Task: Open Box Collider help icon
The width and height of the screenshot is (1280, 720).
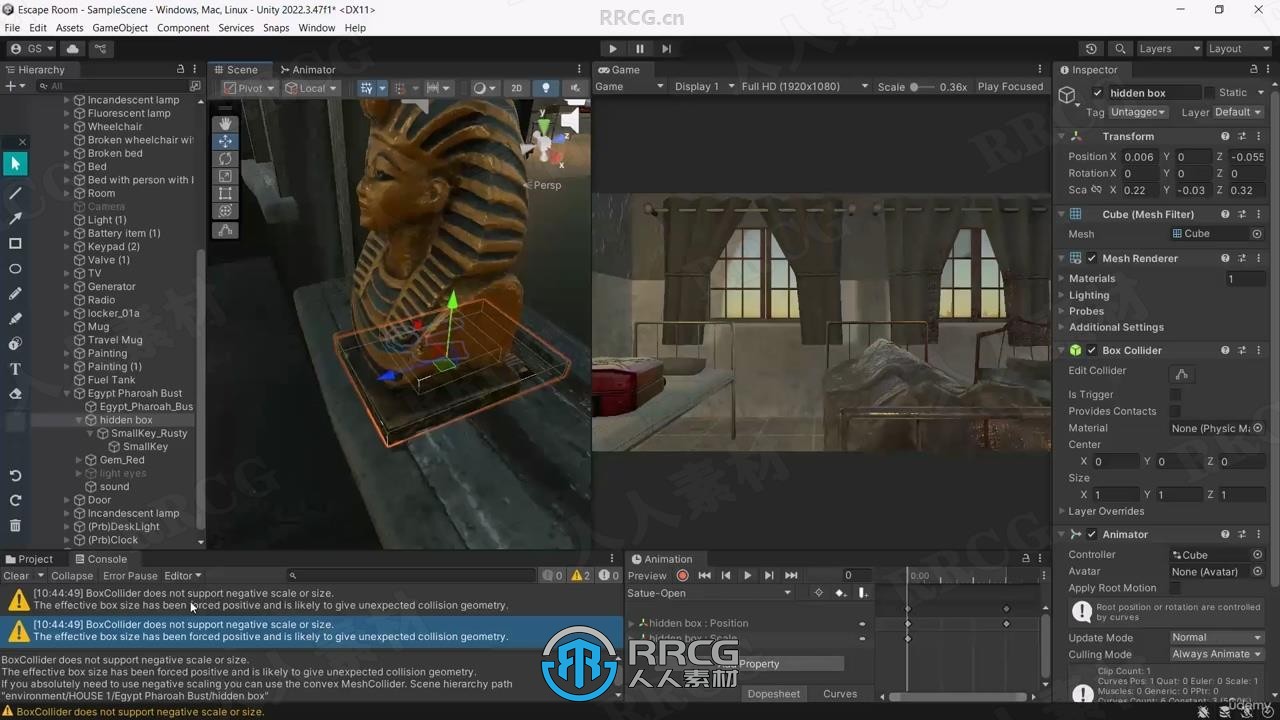Action: (1225, 350)
